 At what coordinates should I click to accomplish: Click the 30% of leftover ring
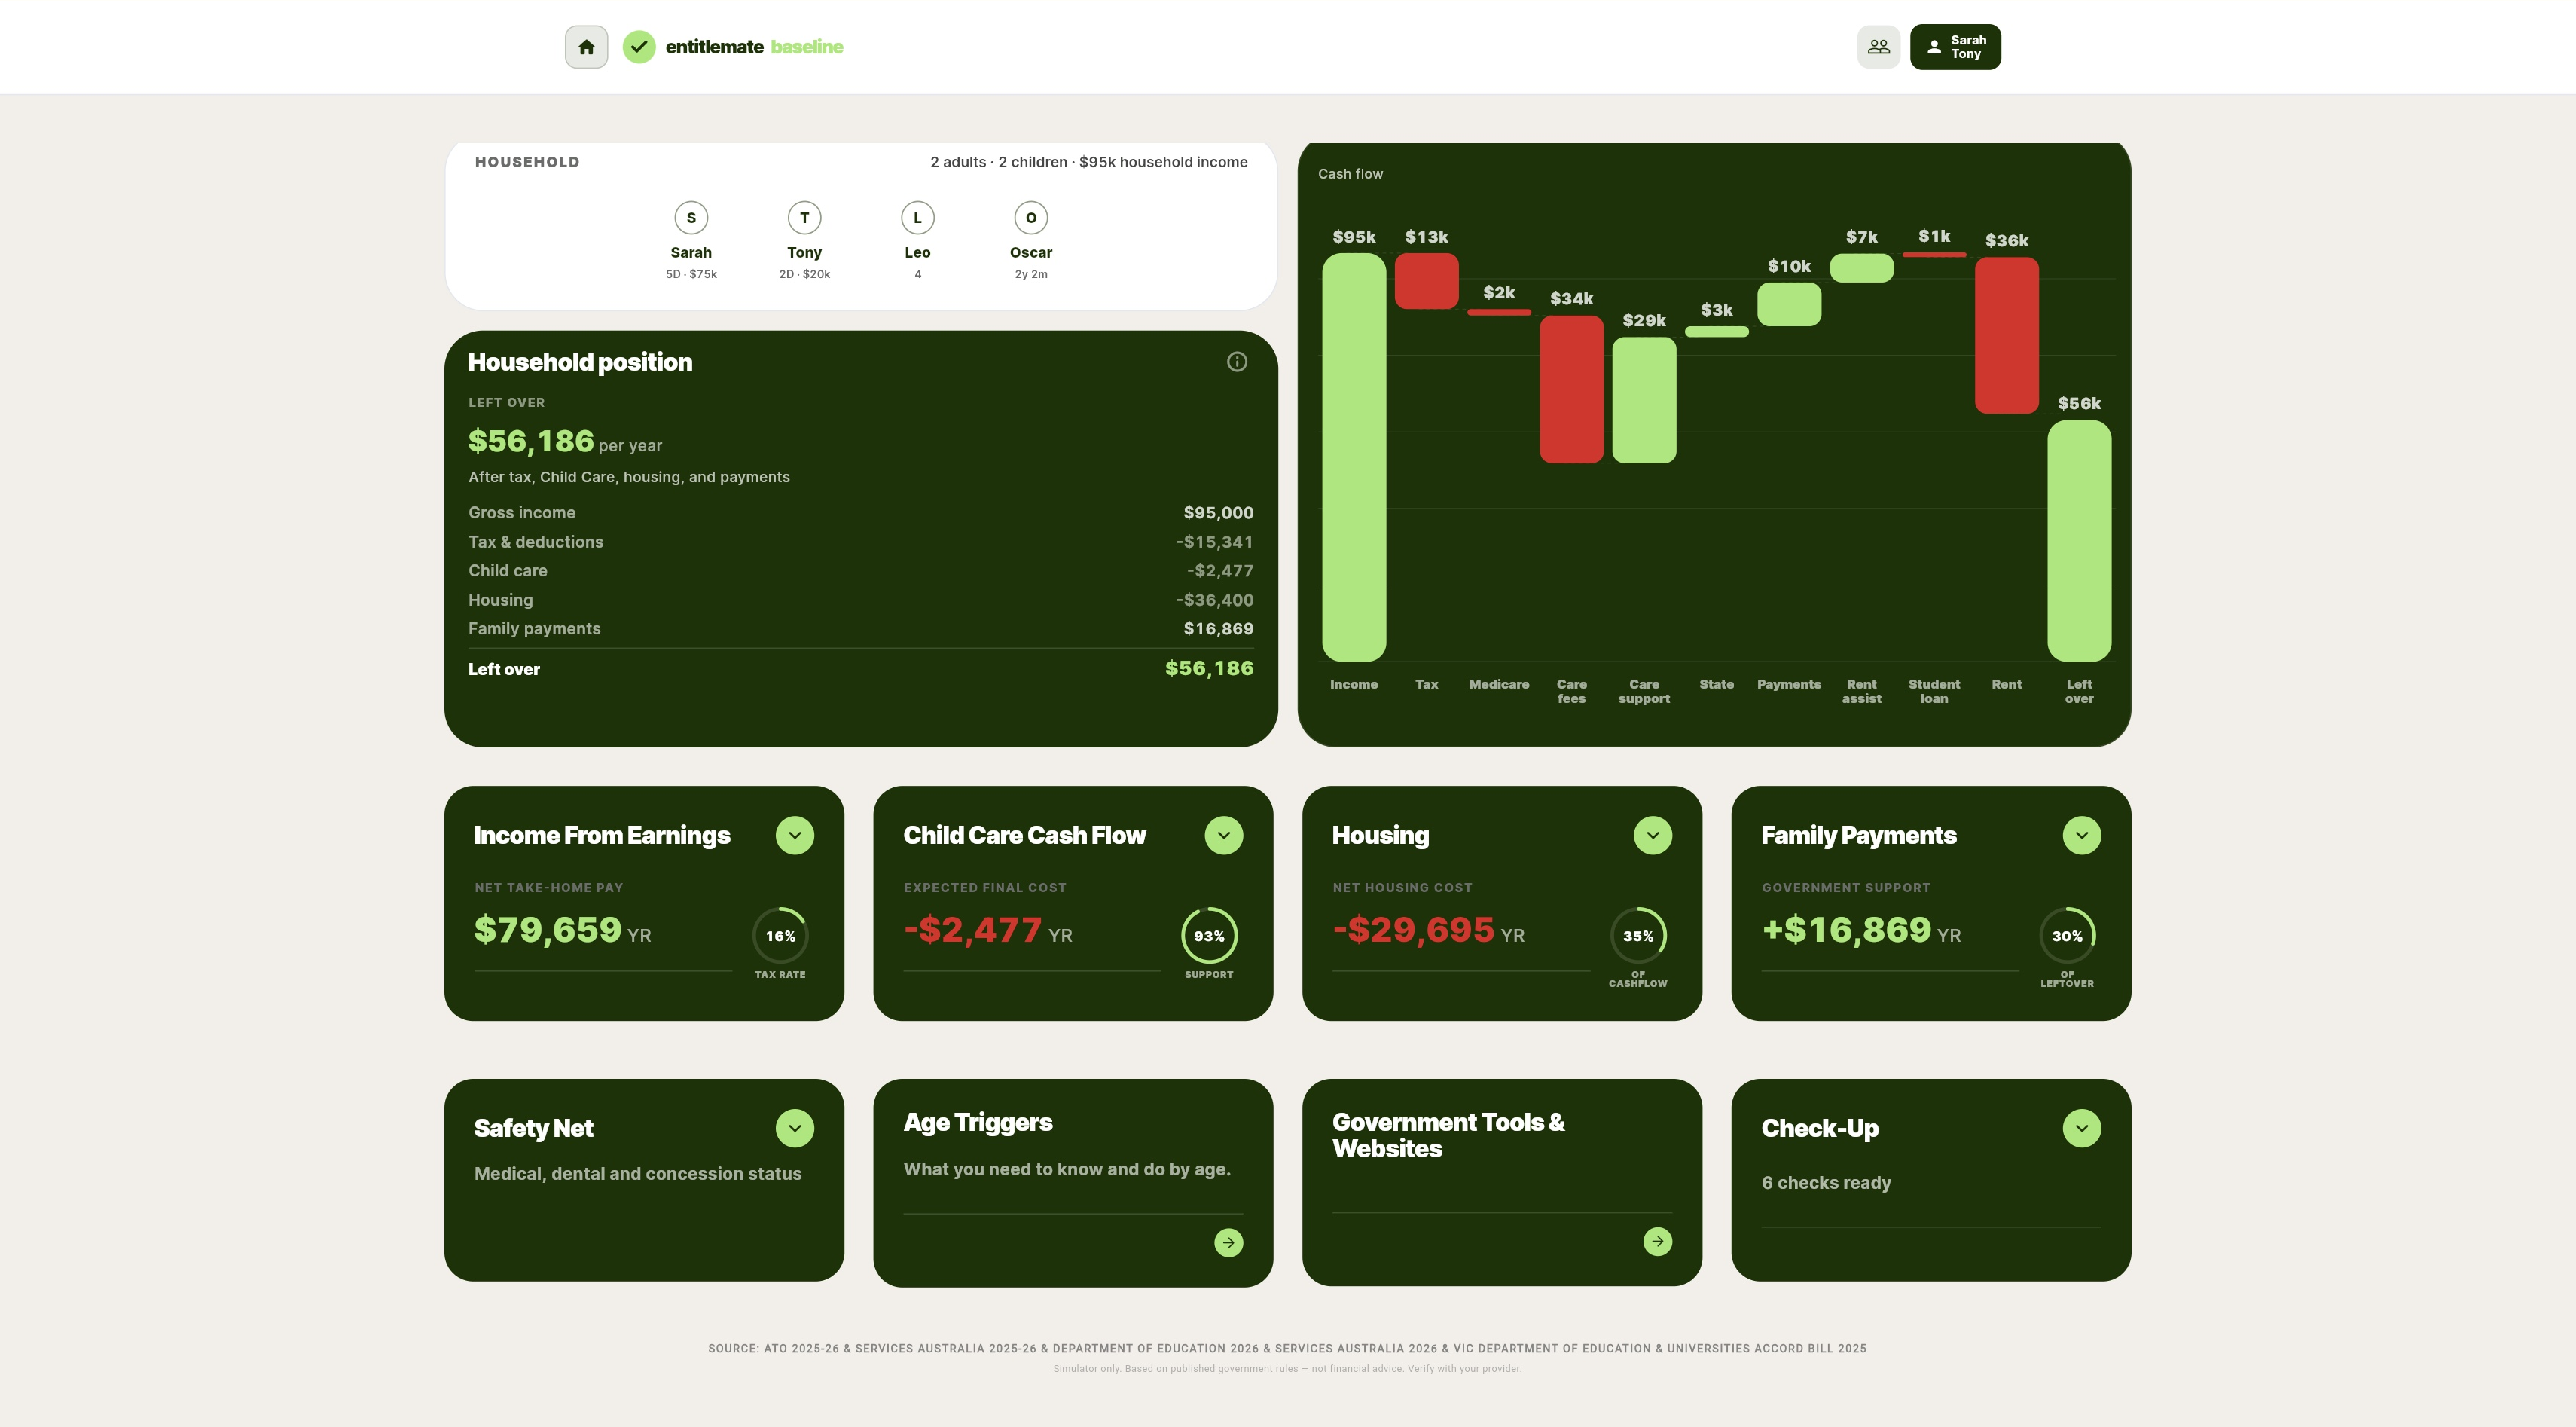(x=2067, y=936)
